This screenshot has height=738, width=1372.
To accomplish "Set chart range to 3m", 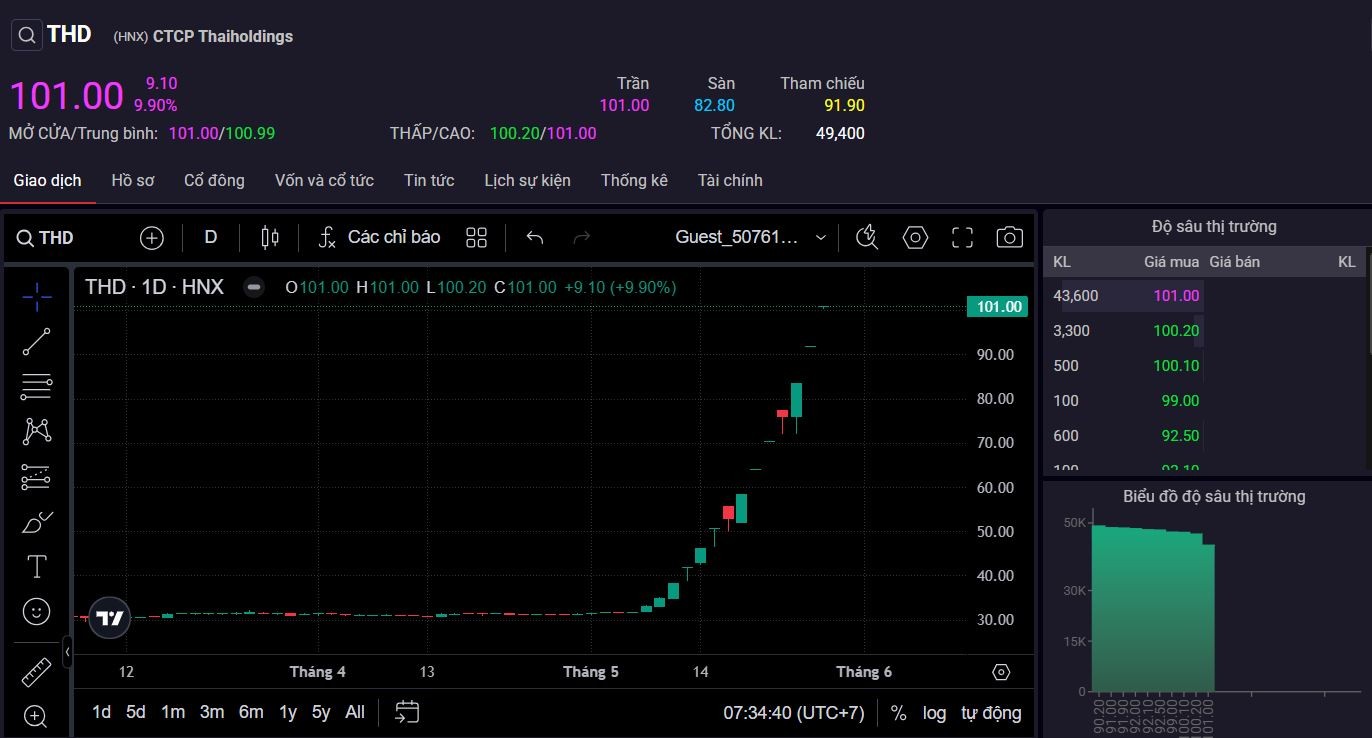I will coord(212,712).
